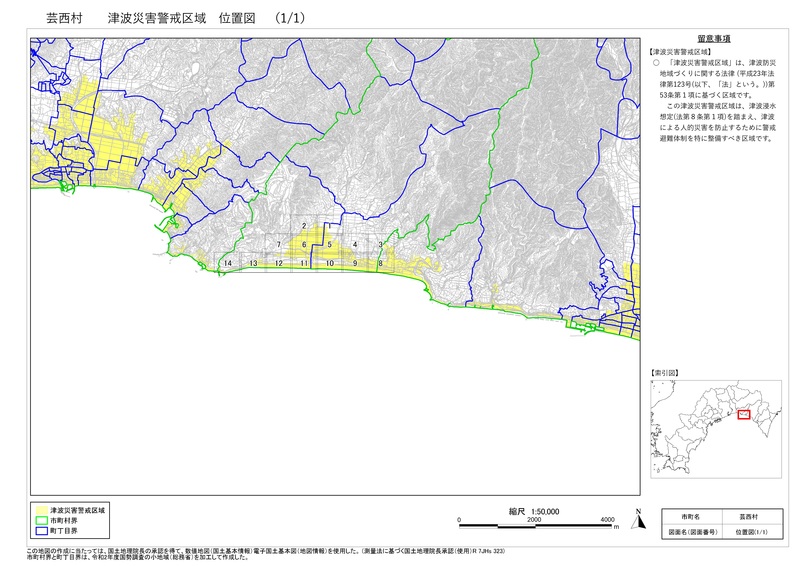Click map grid cell number 8
This screenshot has width=800, height=566.
[380, 263]
